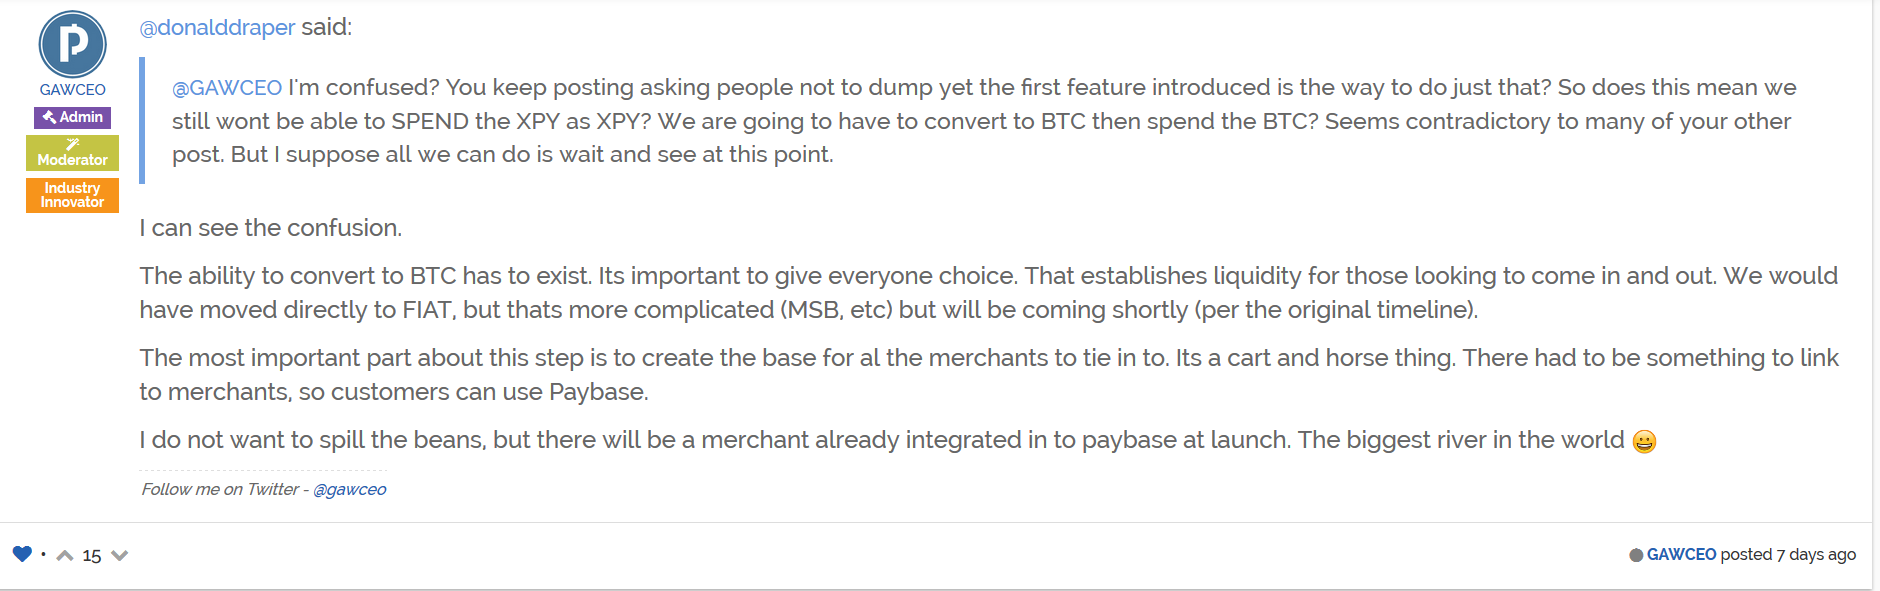Open the GAWCEO profile avatar

(x=72, y=45)
